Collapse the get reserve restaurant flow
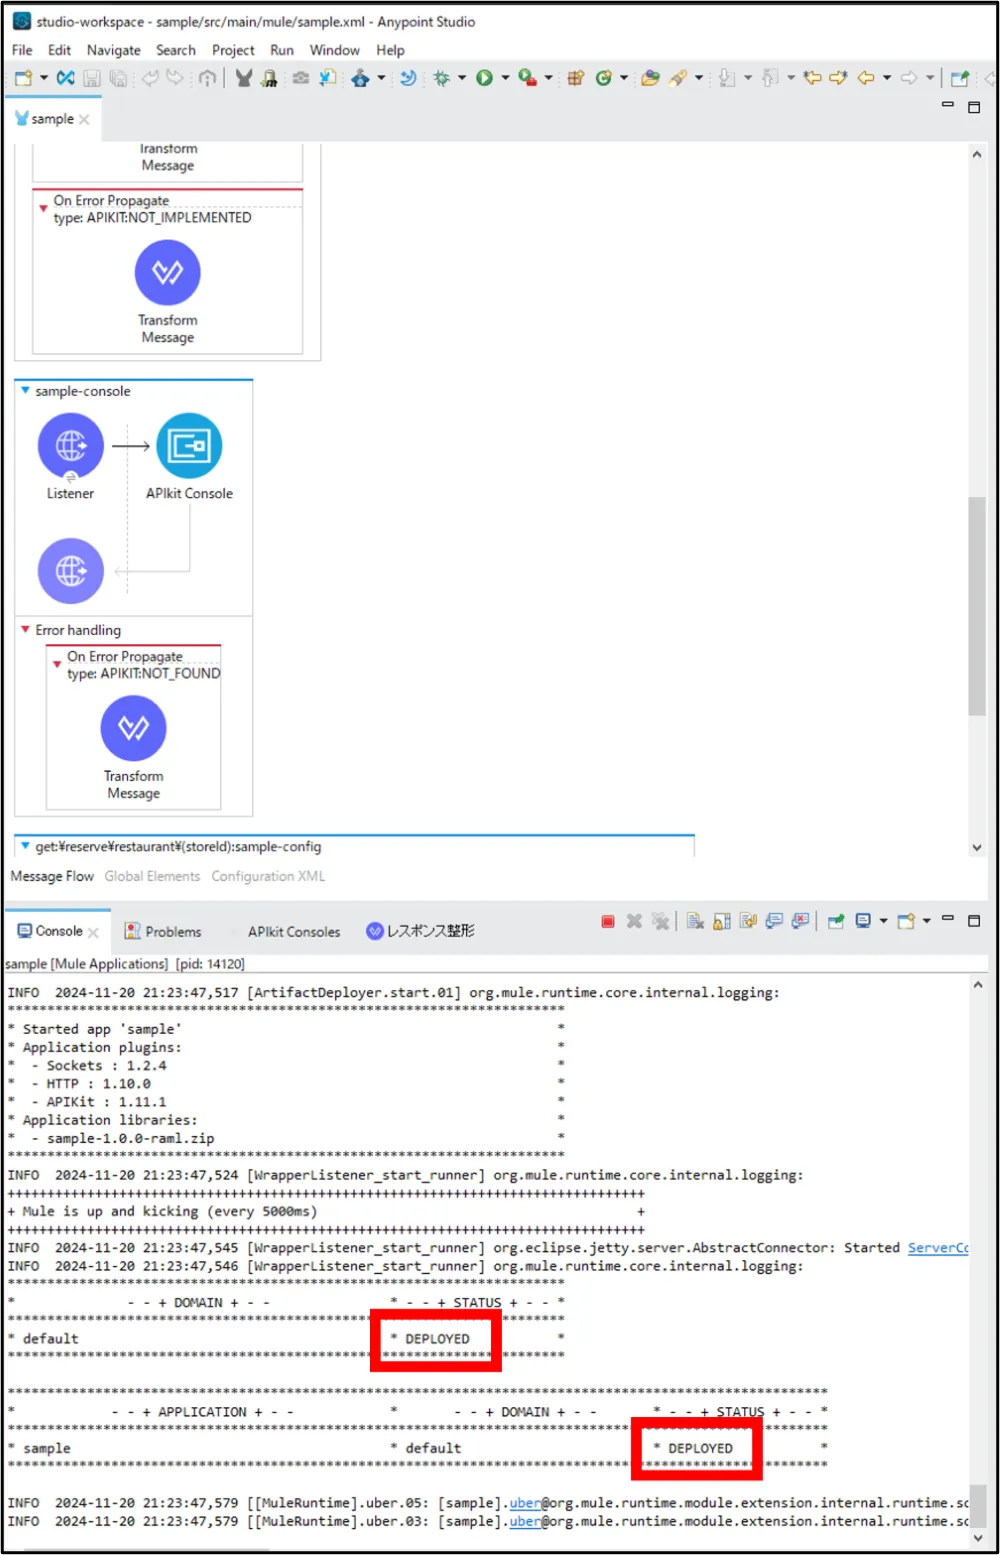 (x=25, y=846)
